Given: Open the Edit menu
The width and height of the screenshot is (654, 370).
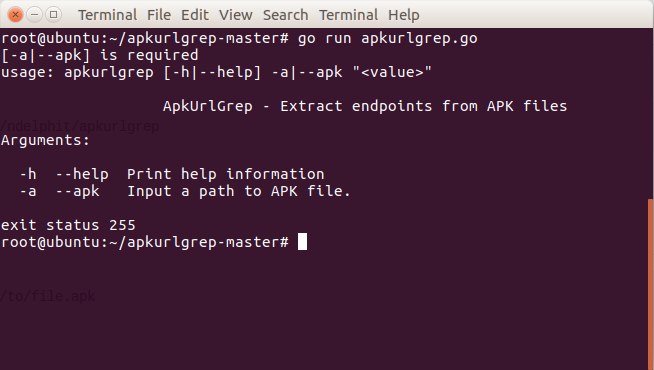Looking at the screenshot, I should pyautogui.click(x=195, y=15).
